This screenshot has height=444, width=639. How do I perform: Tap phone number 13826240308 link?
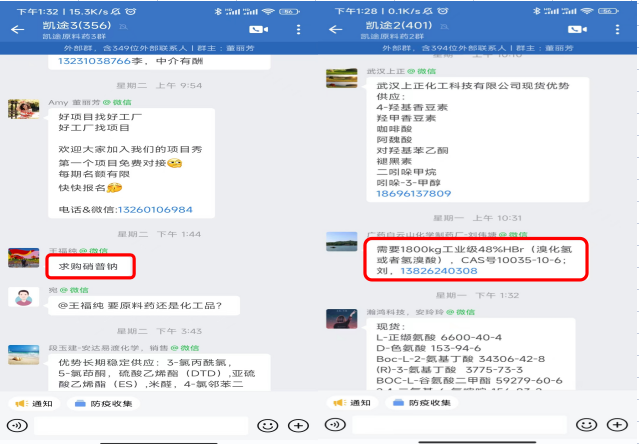(439, 271)
